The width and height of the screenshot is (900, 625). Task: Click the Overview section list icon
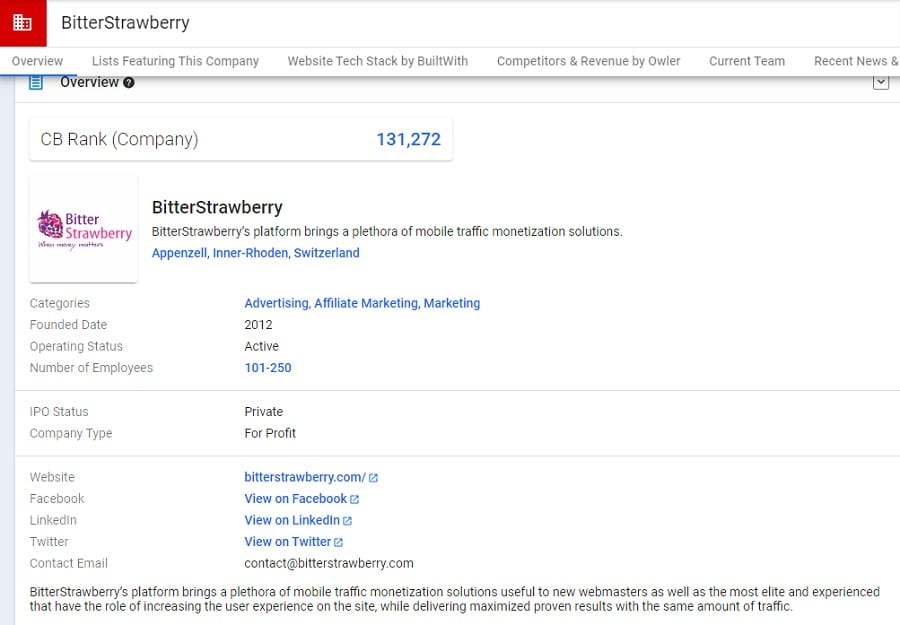click(x=36, y=83)
